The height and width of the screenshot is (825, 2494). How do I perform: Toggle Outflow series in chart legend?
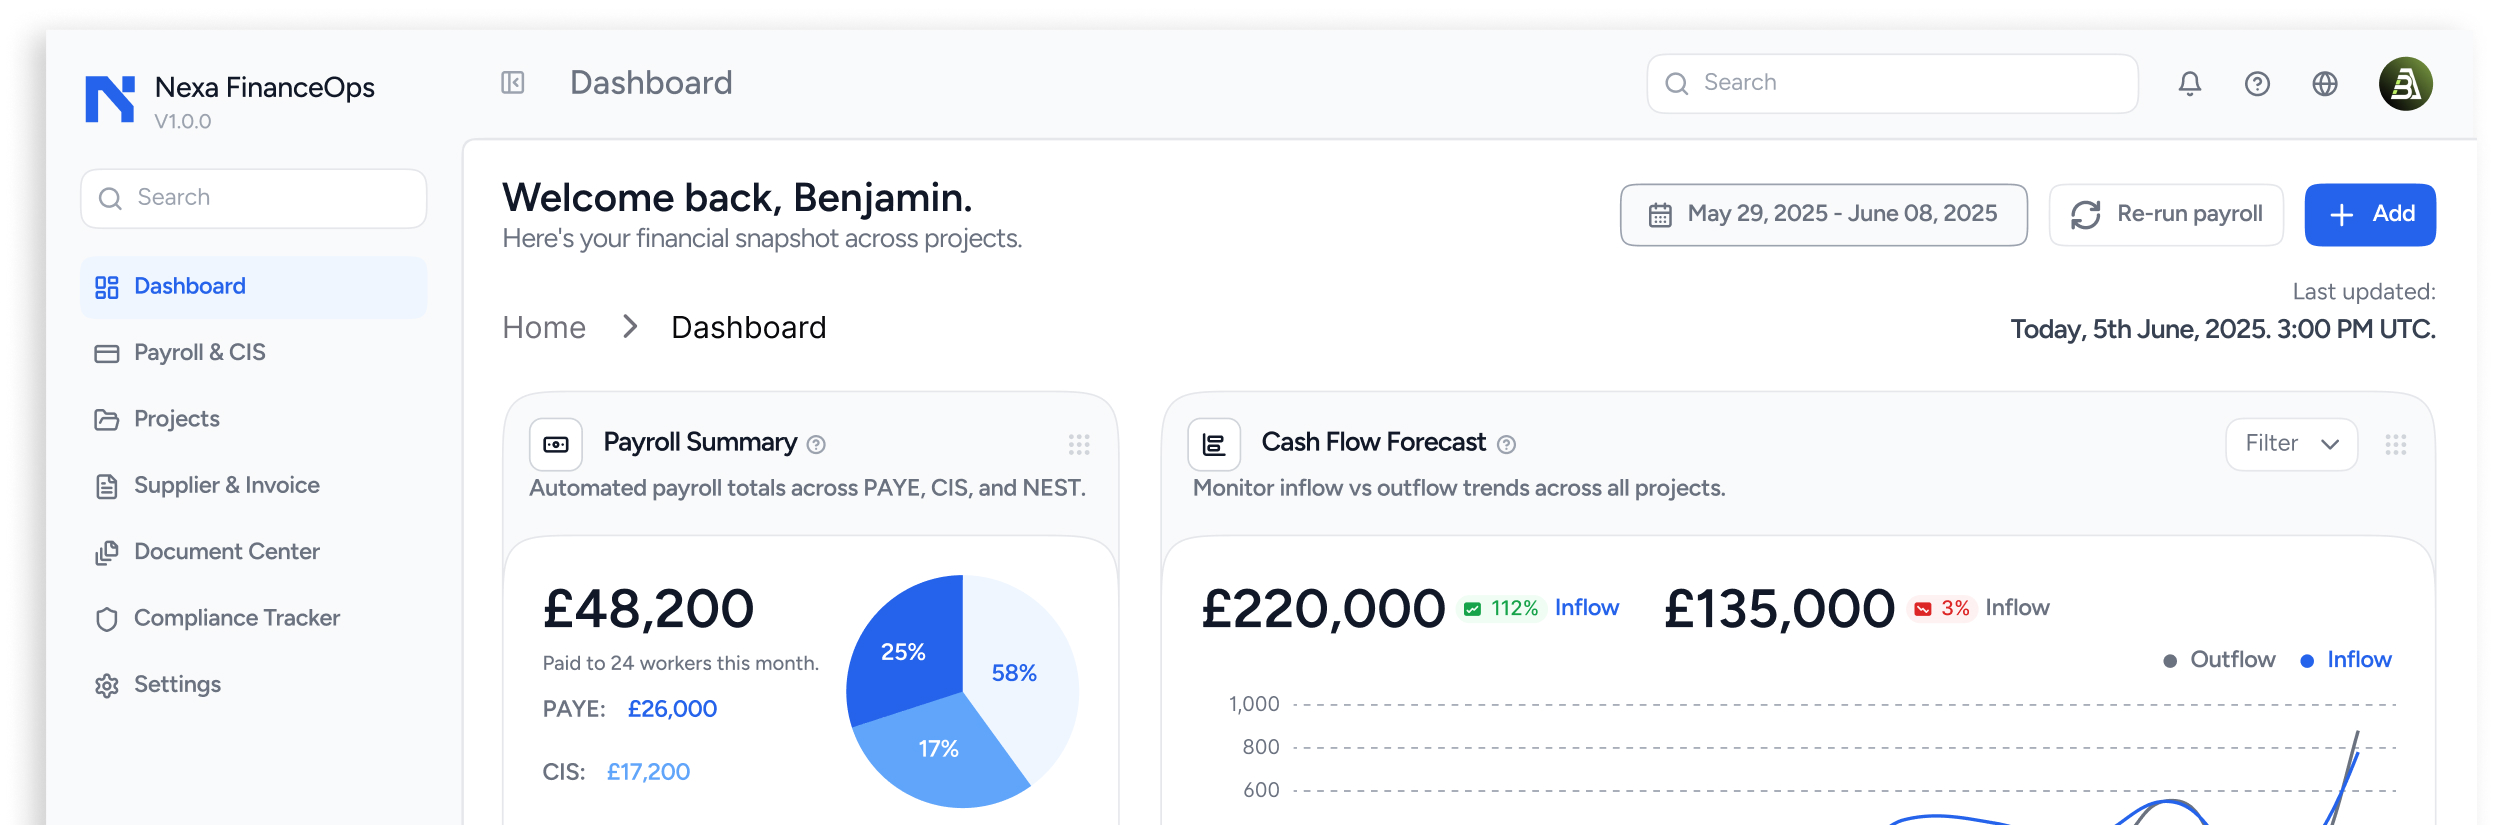[x=2219, y=660]
